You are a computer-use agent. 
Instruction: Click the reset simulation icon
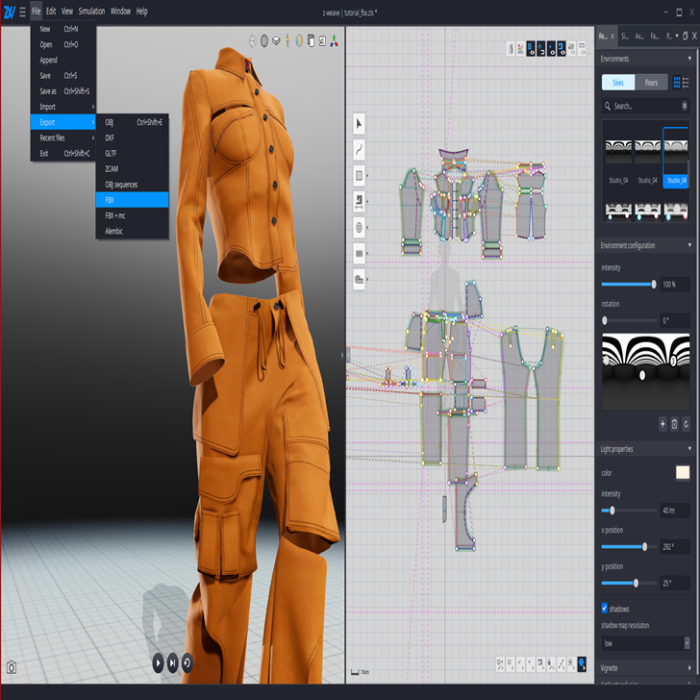pyautogui.click(x=187, y=661)
